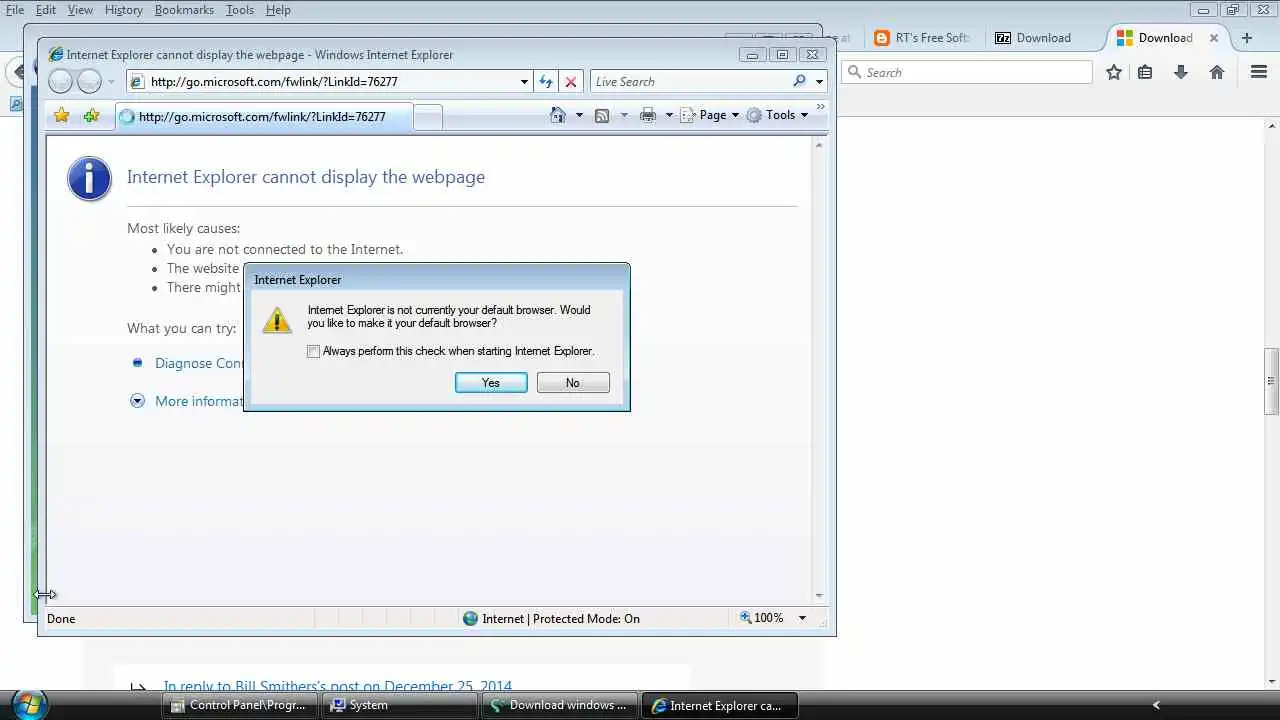Show hidden system tray icons arrow
The image size is (1280, 720).
point(1156,705)
